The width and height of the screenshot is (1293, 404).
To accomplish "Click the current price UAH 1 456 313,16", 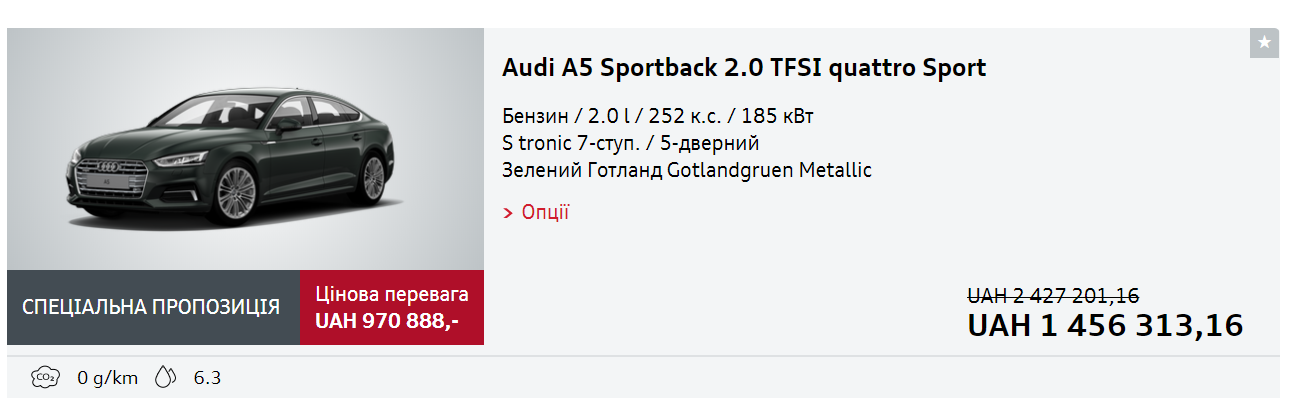I will coord(1105,326).
